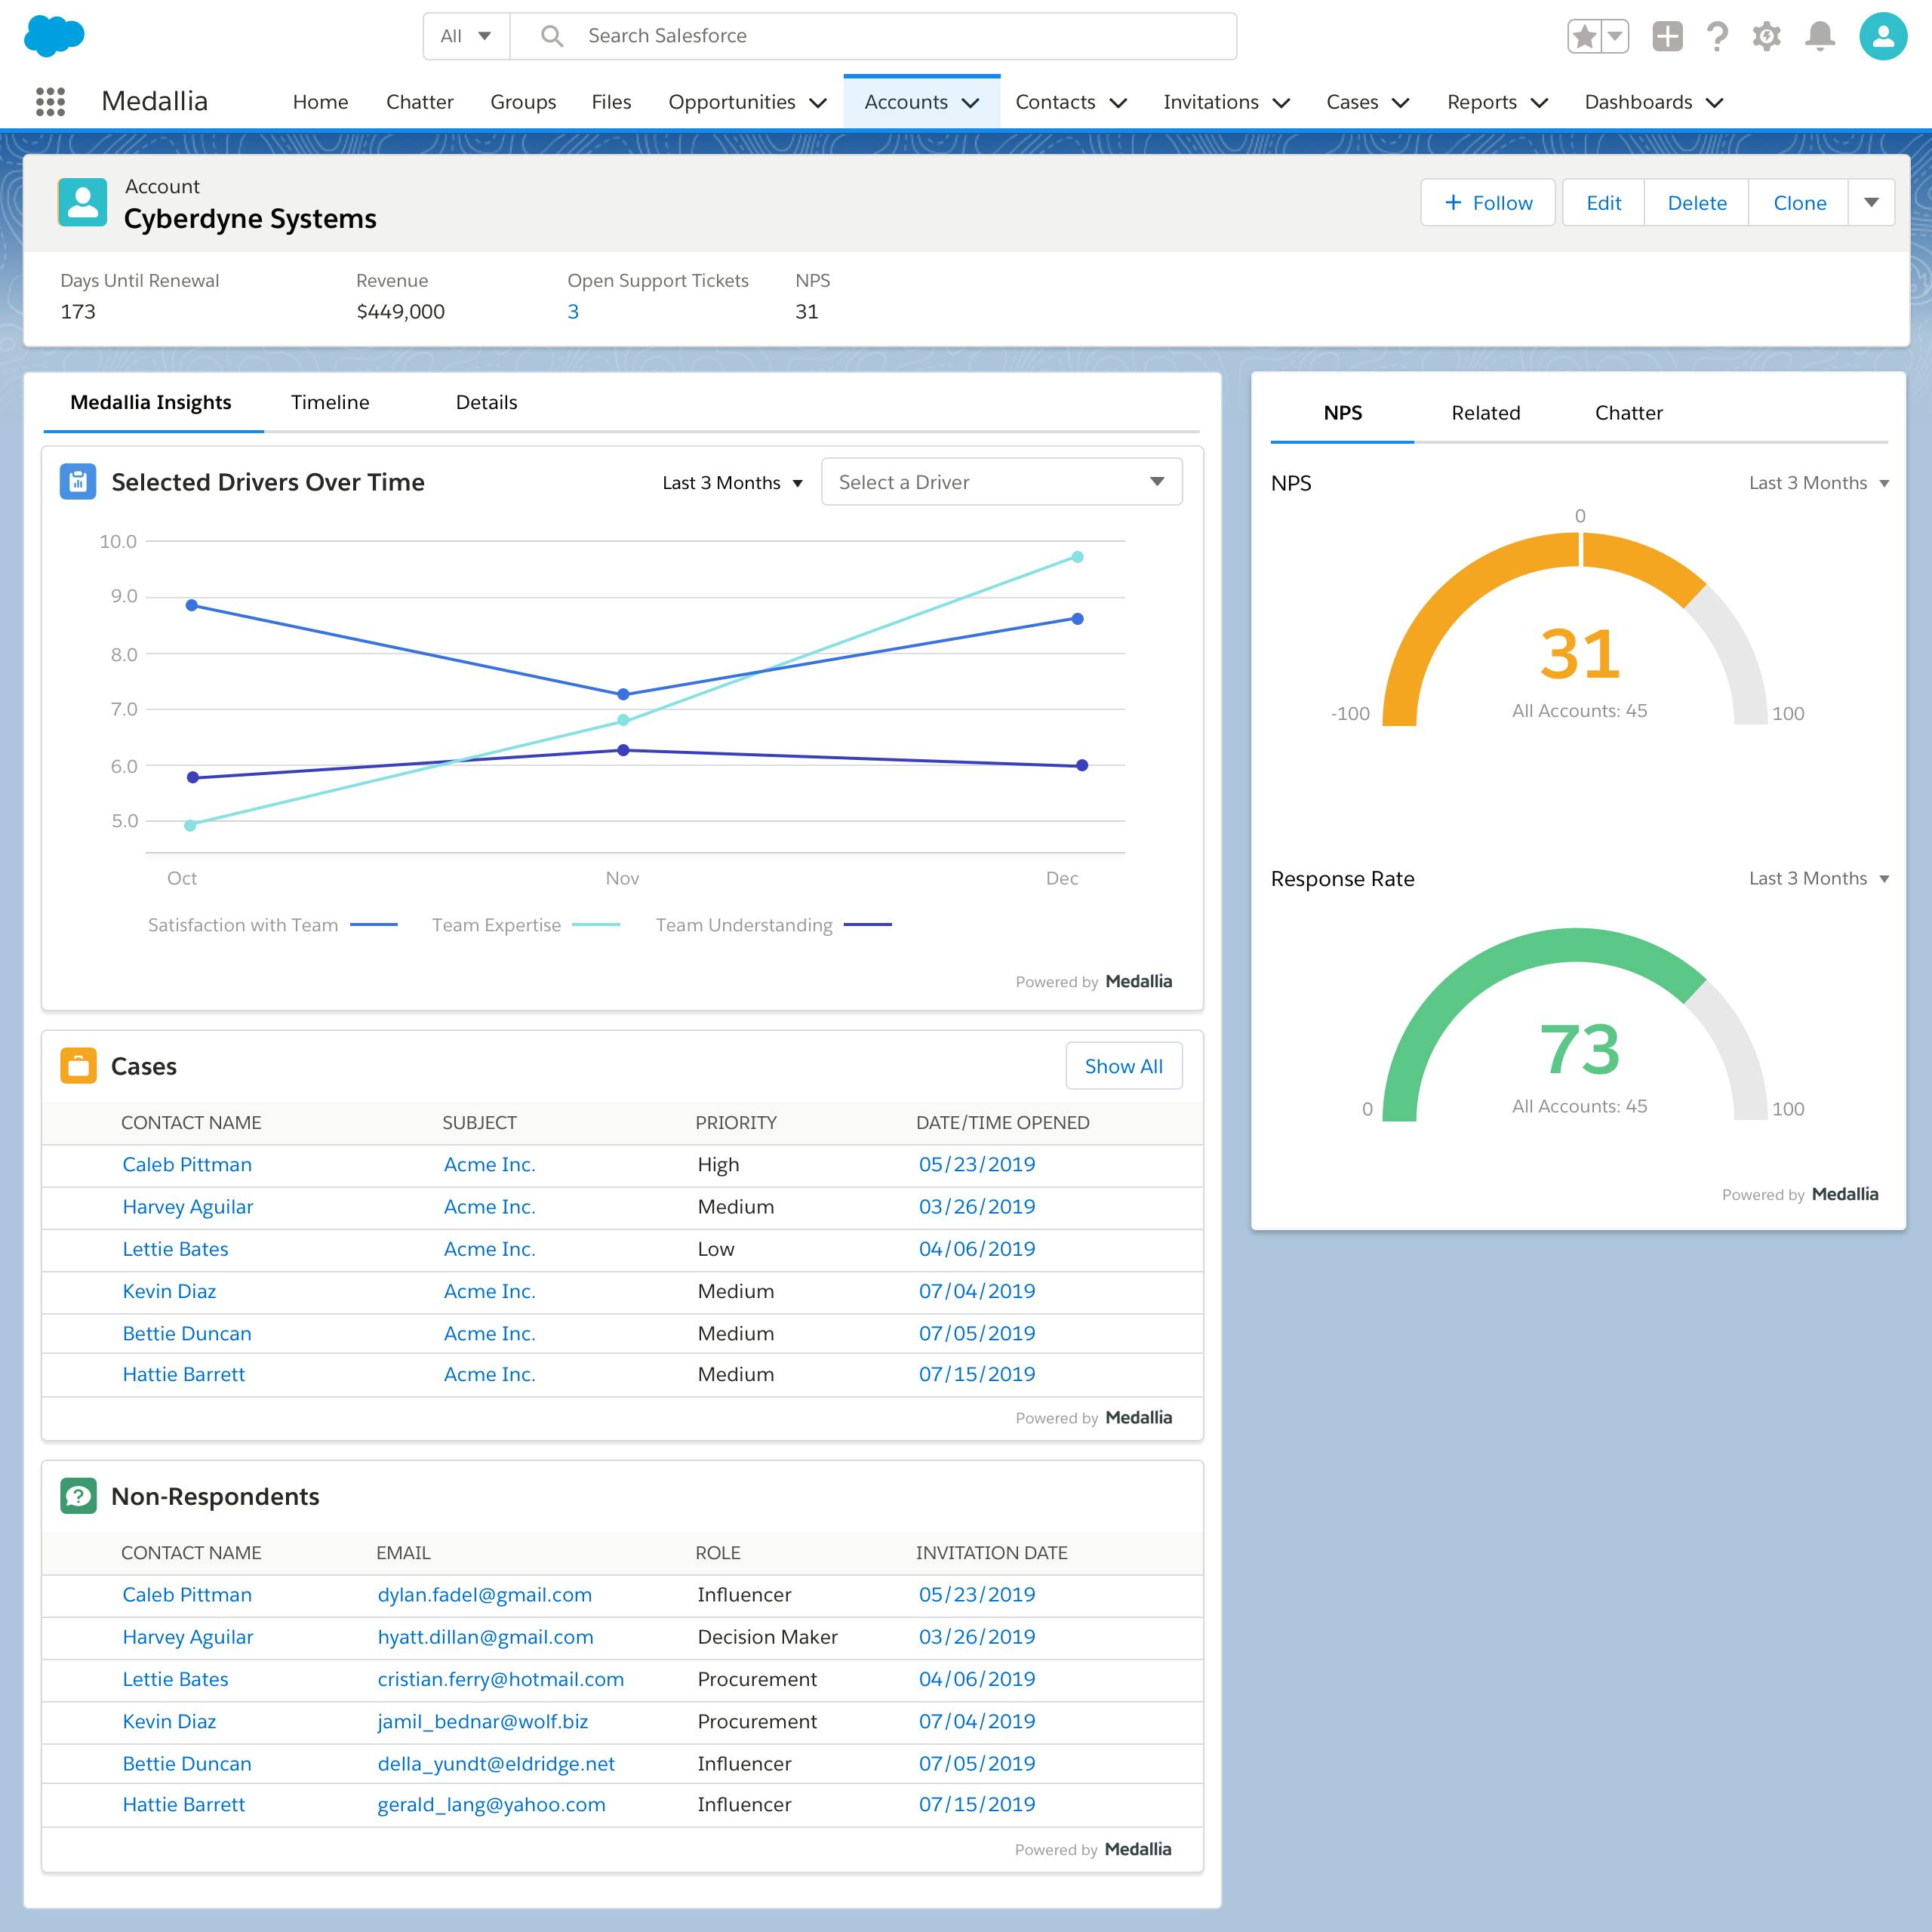1932x1932 pixels.
Task: Click Show All in Cases
Action: coord(1123,1066)
